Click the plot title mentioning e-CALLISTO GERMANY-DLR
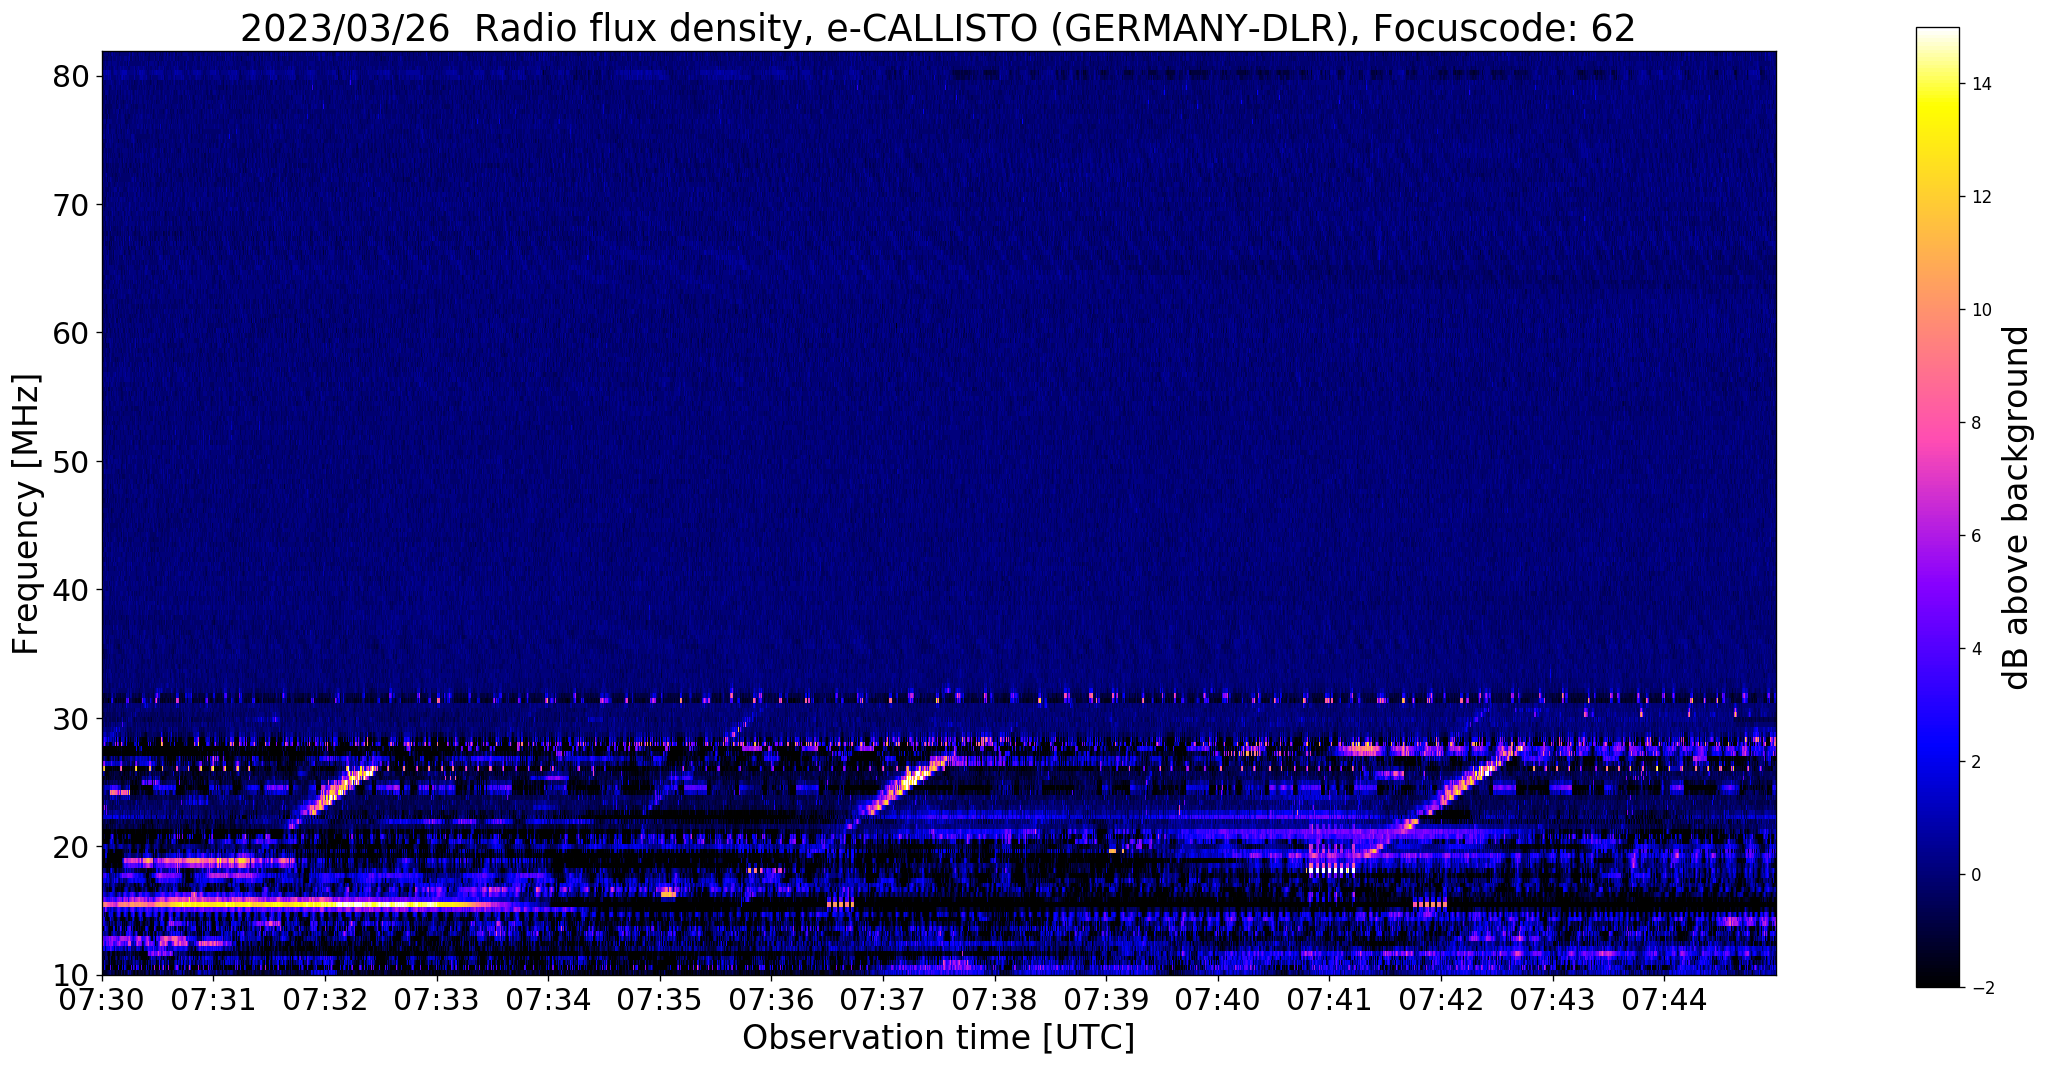 (937, 27)
